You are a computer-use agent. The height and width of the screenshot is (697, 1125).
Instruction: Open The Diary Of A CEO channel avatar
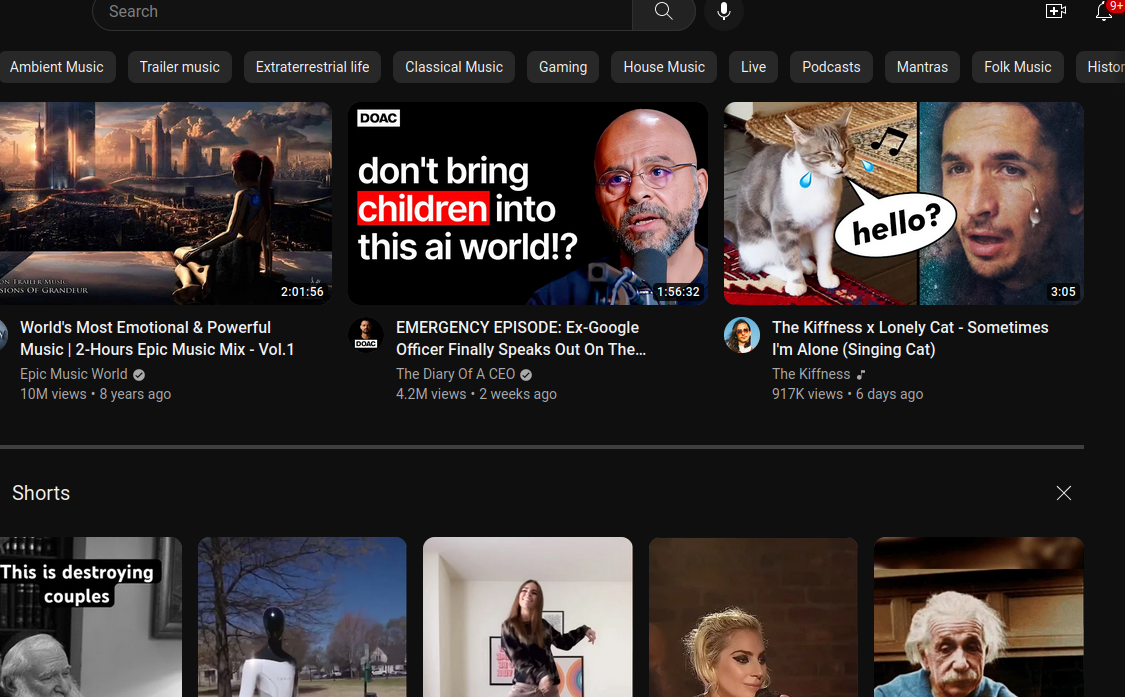[x=366, y=336]
